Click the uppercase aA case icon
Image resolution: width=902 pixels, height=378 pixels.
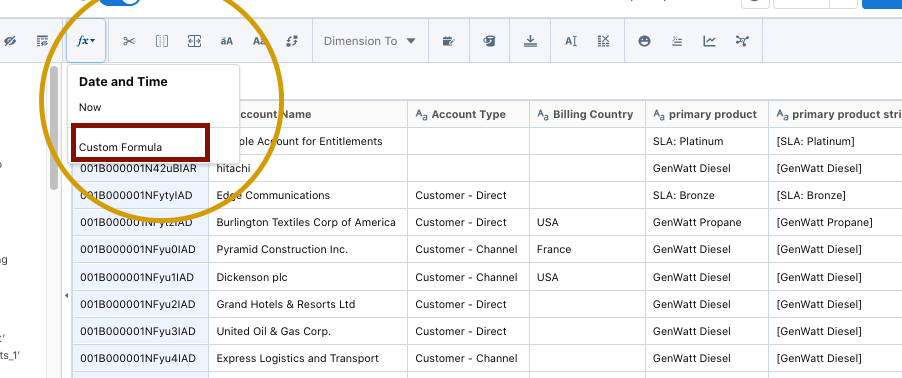click(227, 41)
